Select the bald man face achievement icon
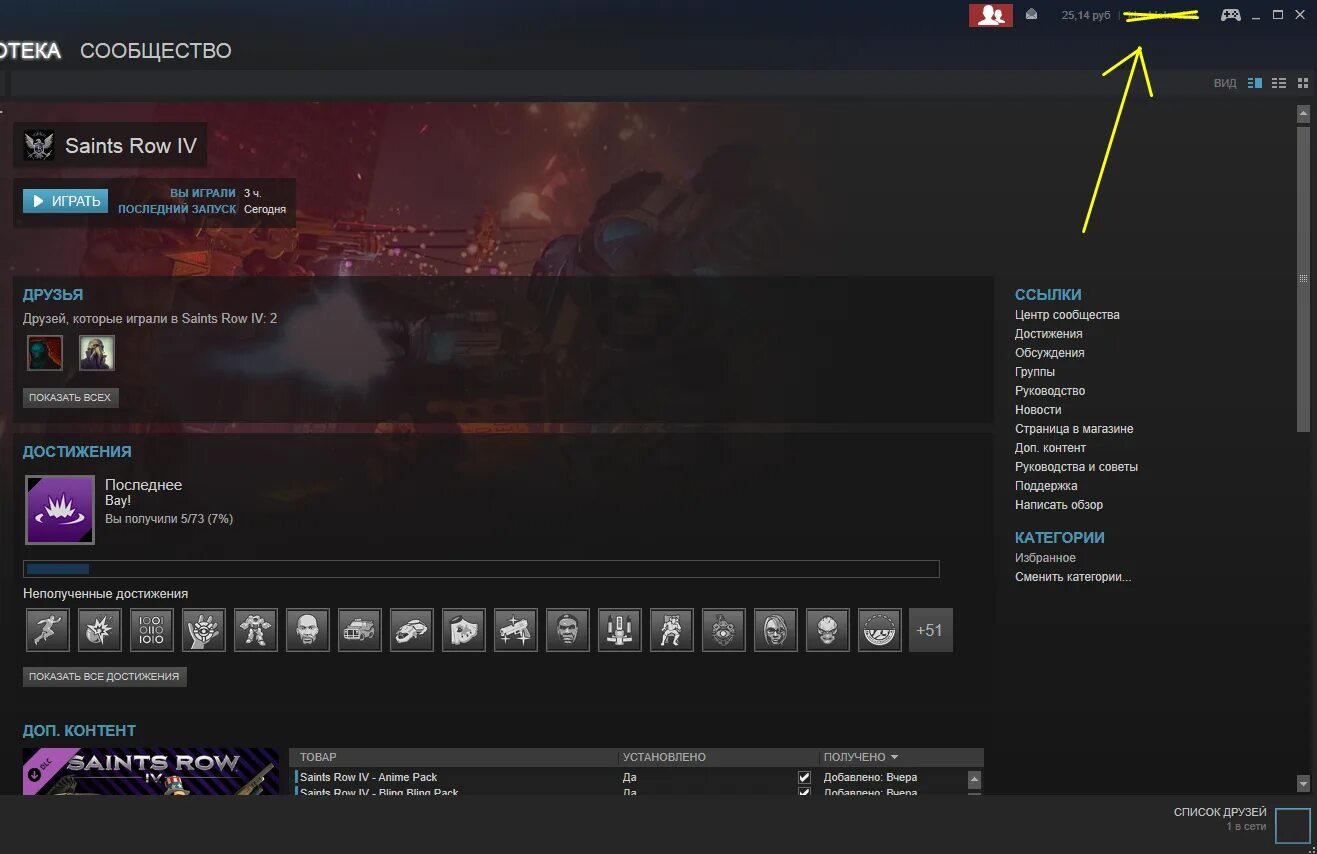Screen dimensions: 1317x854 point(308,630)
